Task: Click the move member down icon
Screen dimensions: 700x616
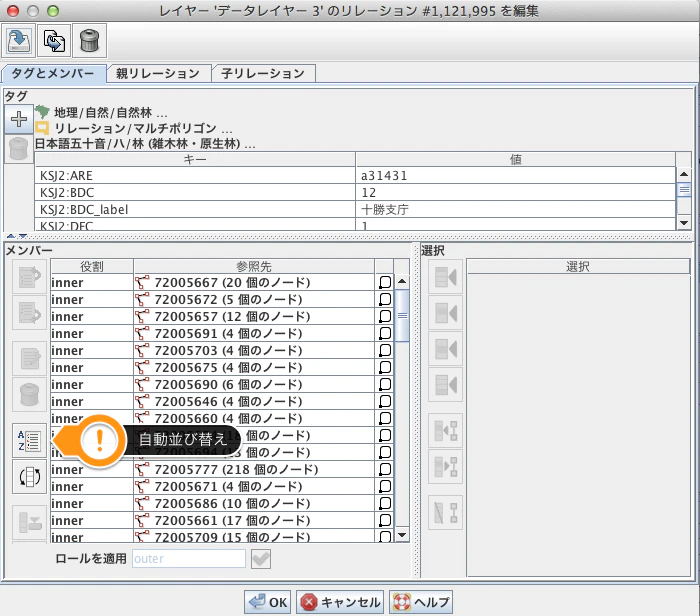Action: [x=29, y=312]
